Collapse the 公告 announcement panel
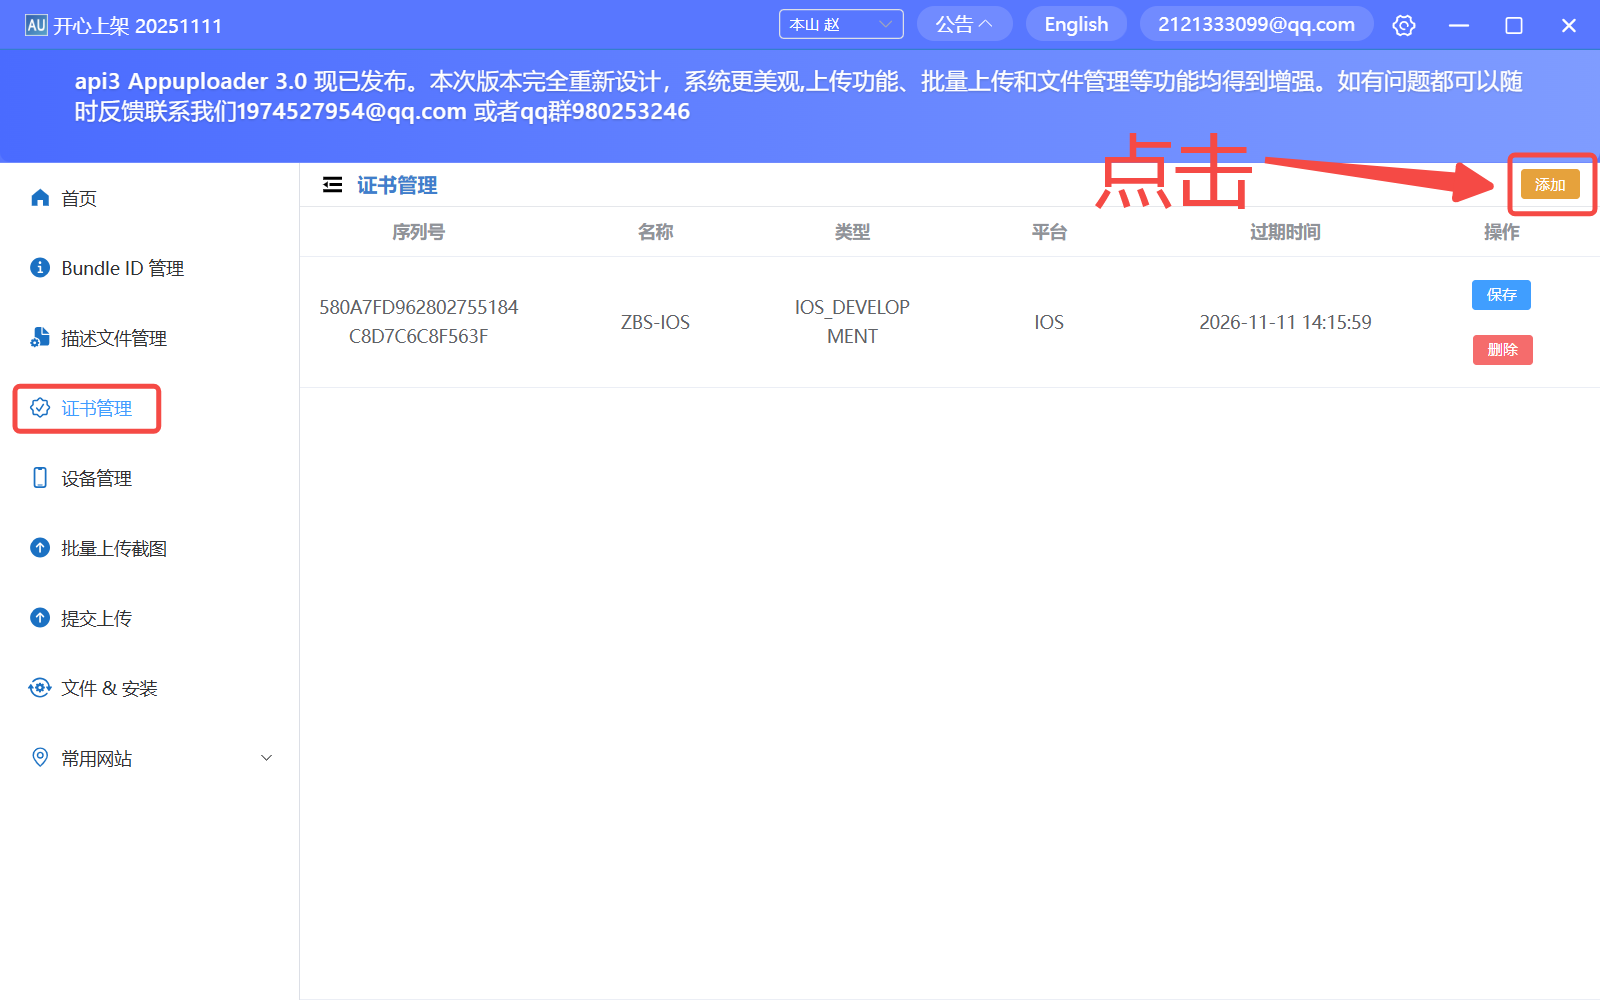Image resolution: width=1600 pixels, height=1000 pixels. [963, 23]
